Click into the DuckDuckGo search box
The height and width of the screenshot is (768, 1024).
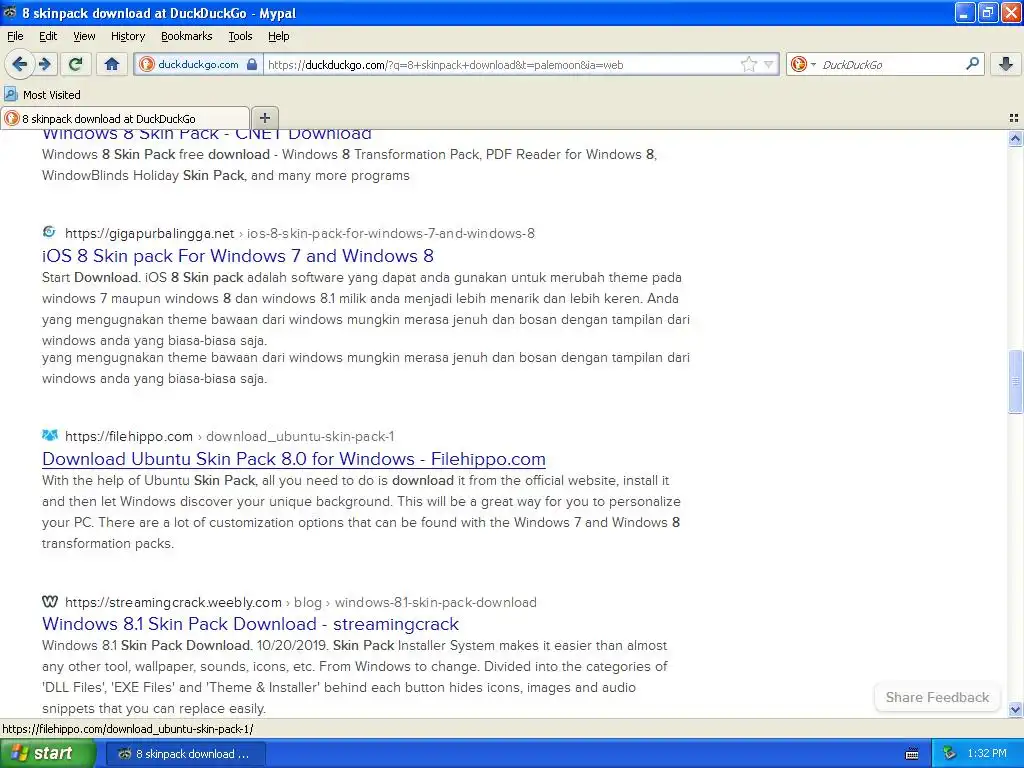(889, 64)
